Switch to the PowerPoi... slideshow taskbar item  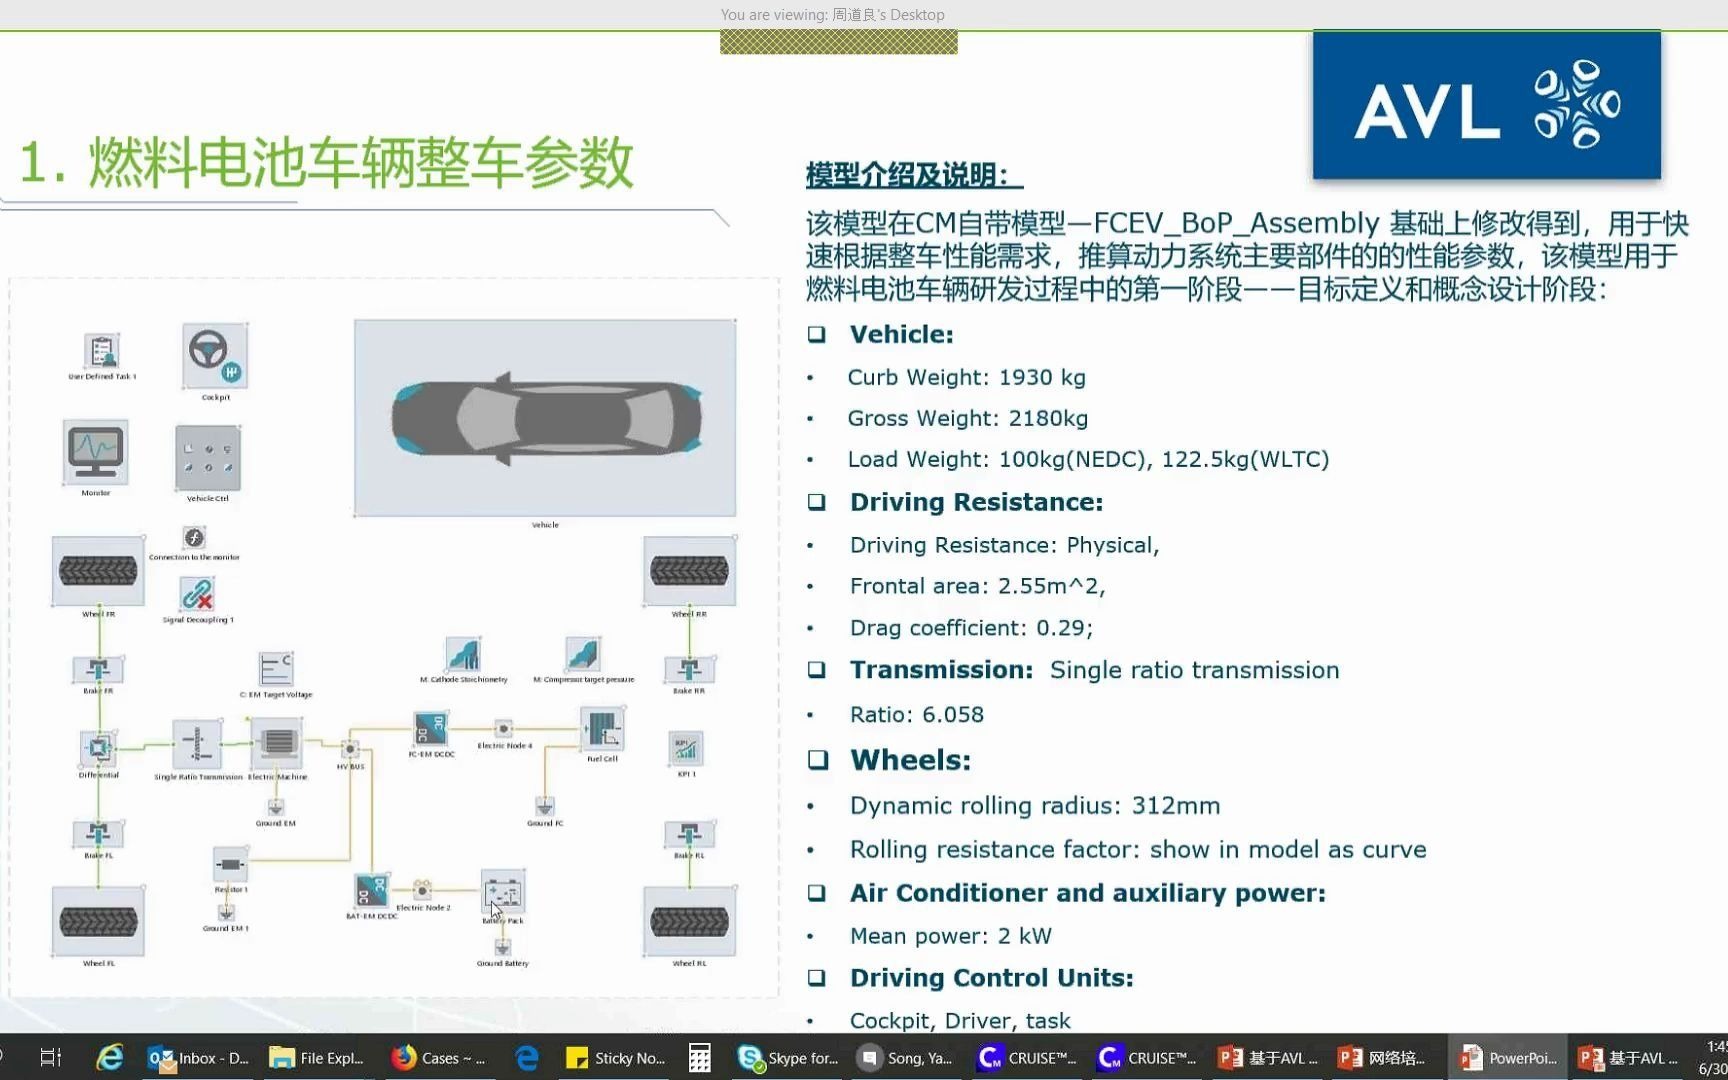[1508, 1057]
